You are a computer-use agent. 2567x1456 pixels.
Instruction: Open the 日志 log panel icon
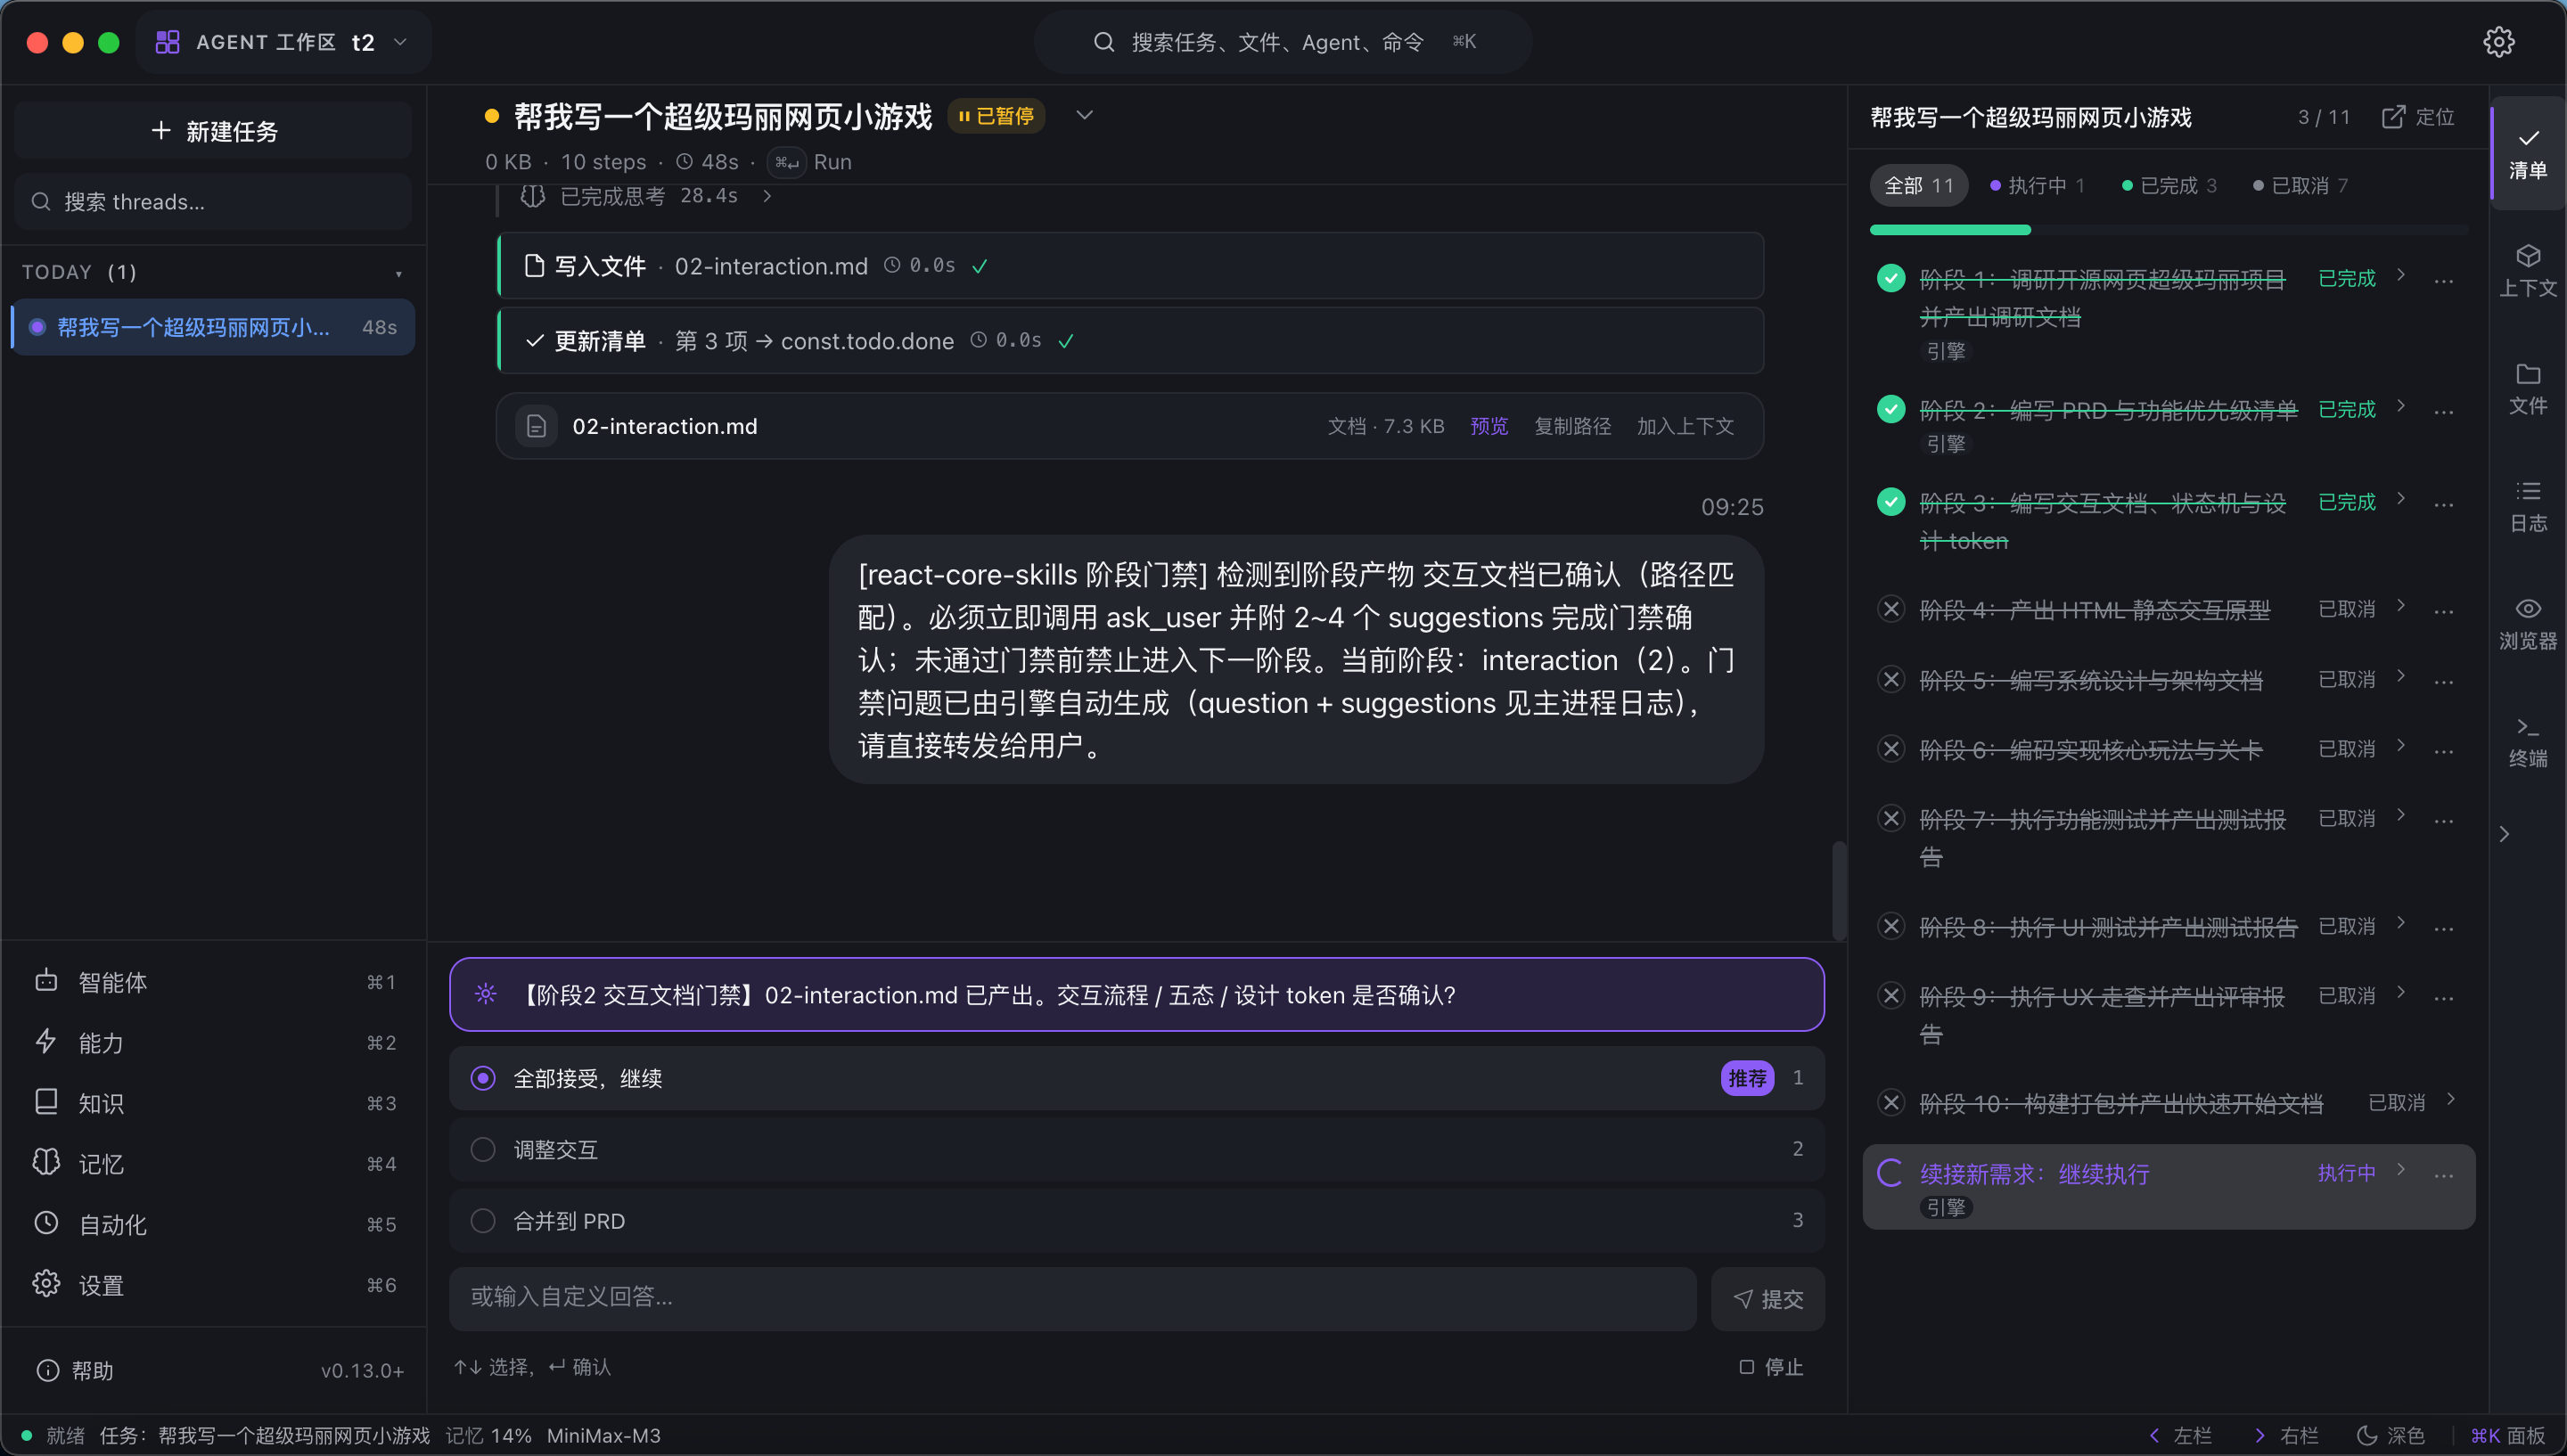tap(2528, 506)
